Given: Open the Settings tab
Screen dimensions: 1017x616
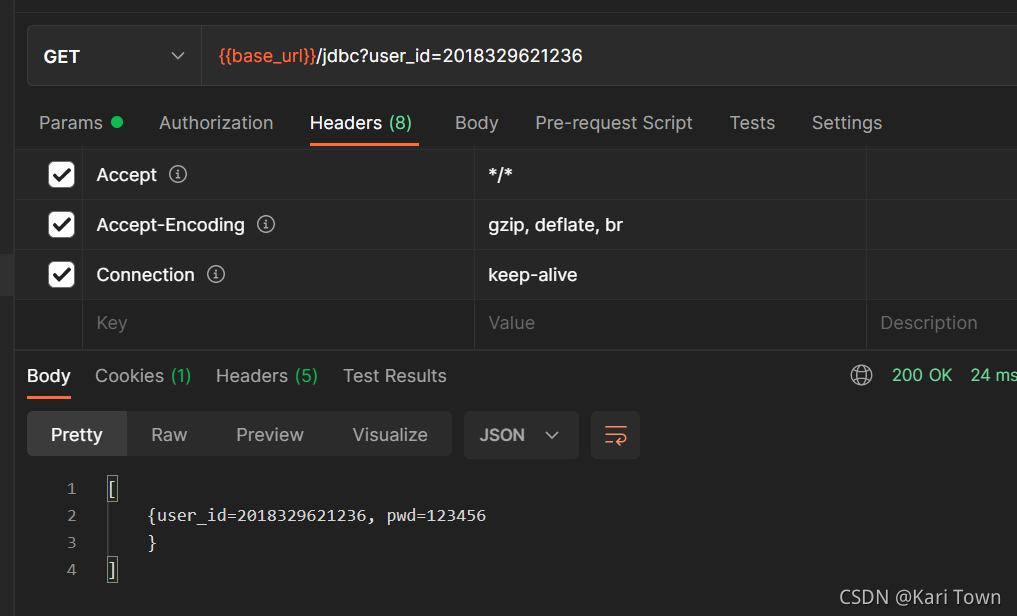Looking at the screenshot, I should click(x=846, y=123).
